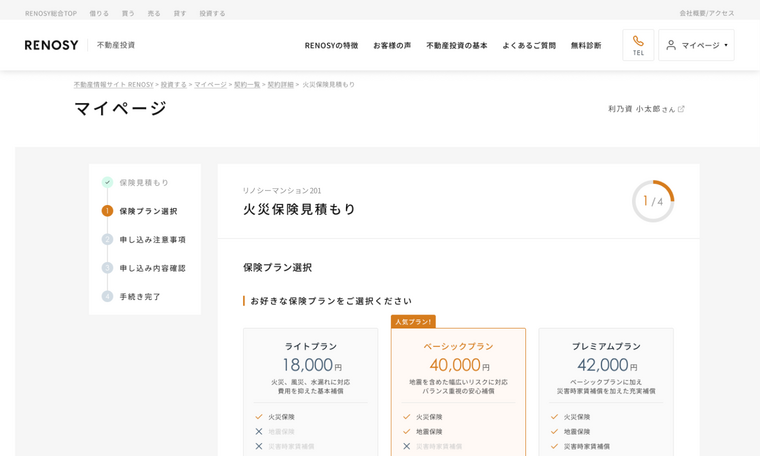Click the 火災保険見積もり heading

tap(300, 209)
